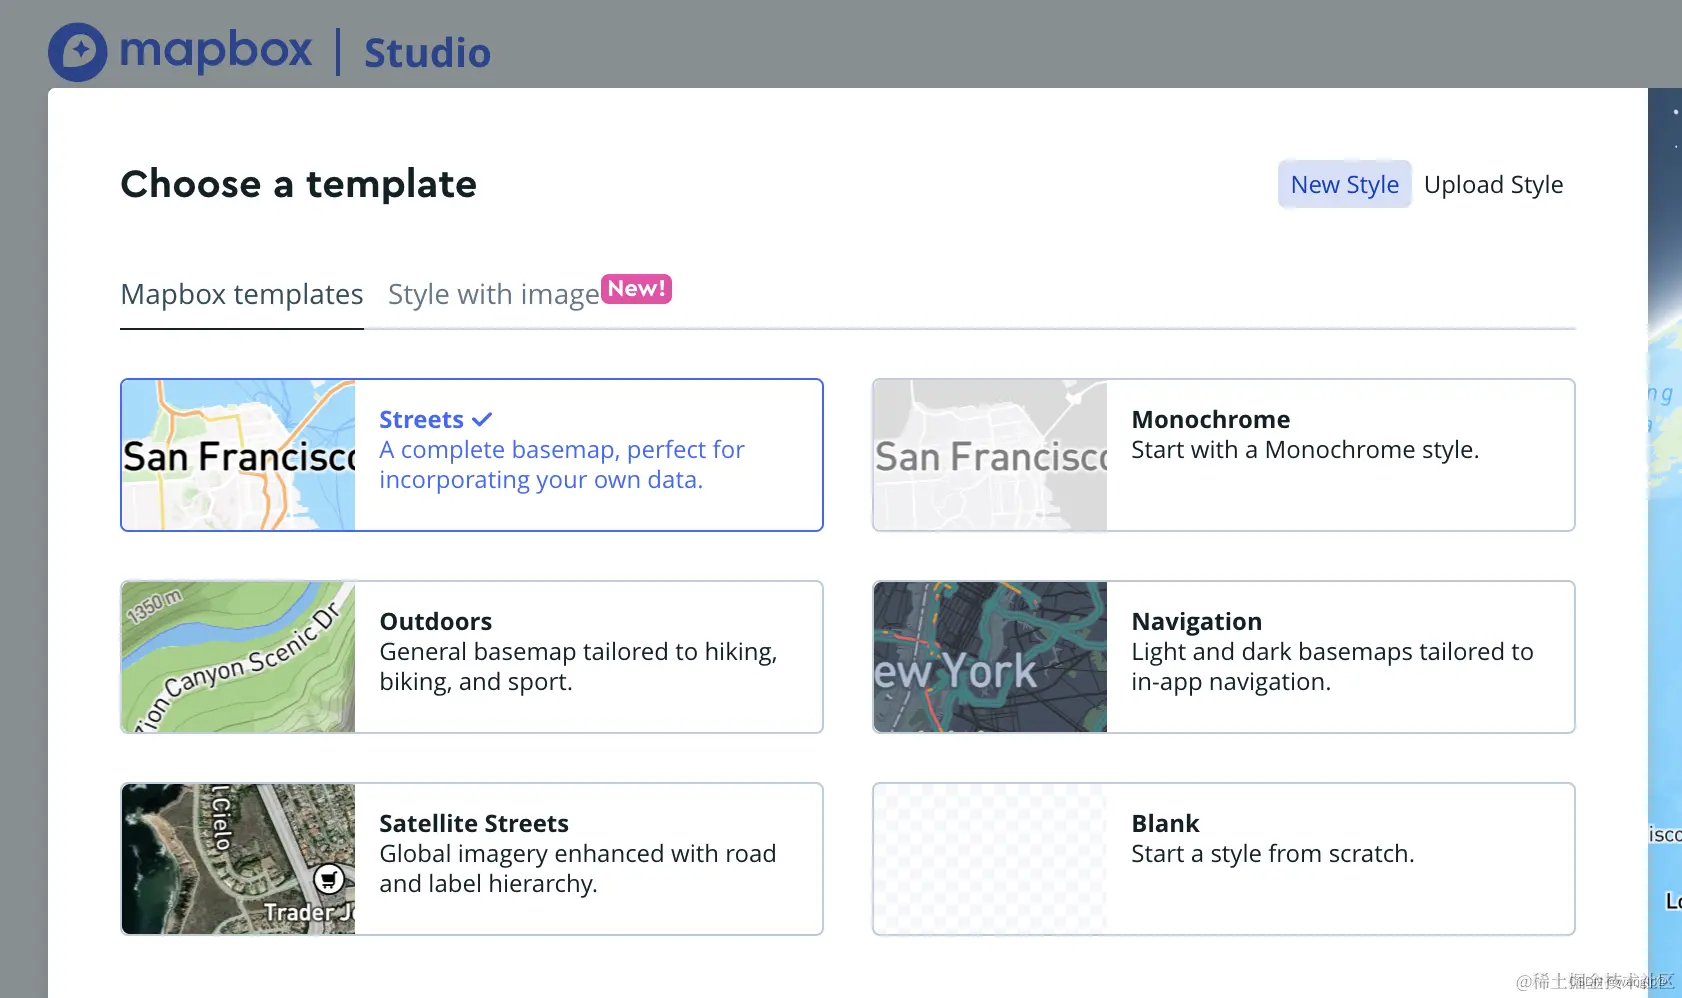Click 'Global imagery enhanced with road' description
Screen dimensions: 1682x998
[578, 869]
